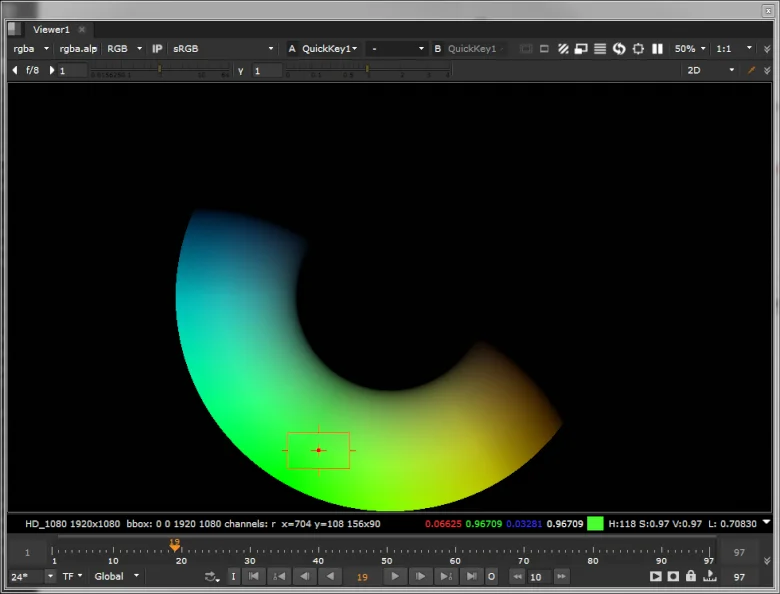780x594 pixels.
Task: Click the viewer capture icon
Action: point(673,576)
